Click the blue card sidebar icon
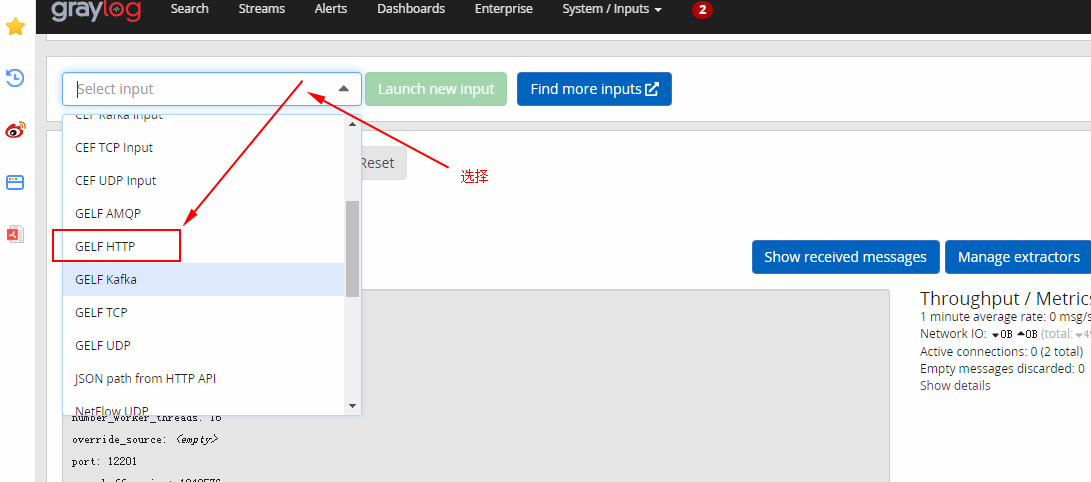Image resolution: width=1091 pixels, height=482 pixels. pyautogui.click(x=15, y=182)
